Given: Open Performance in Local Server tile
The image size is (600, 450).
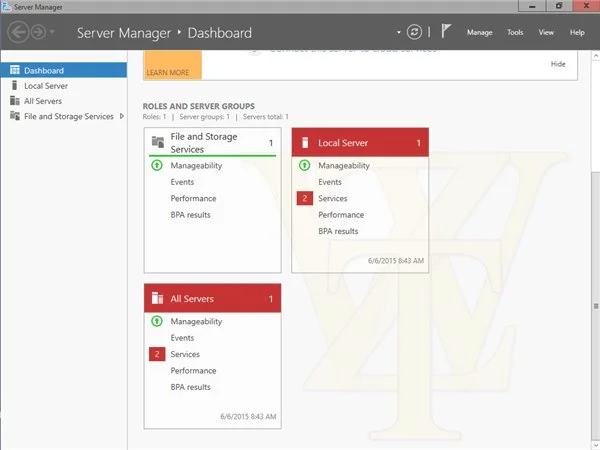Looking at the screenshot, I should (x=341, y=215).
